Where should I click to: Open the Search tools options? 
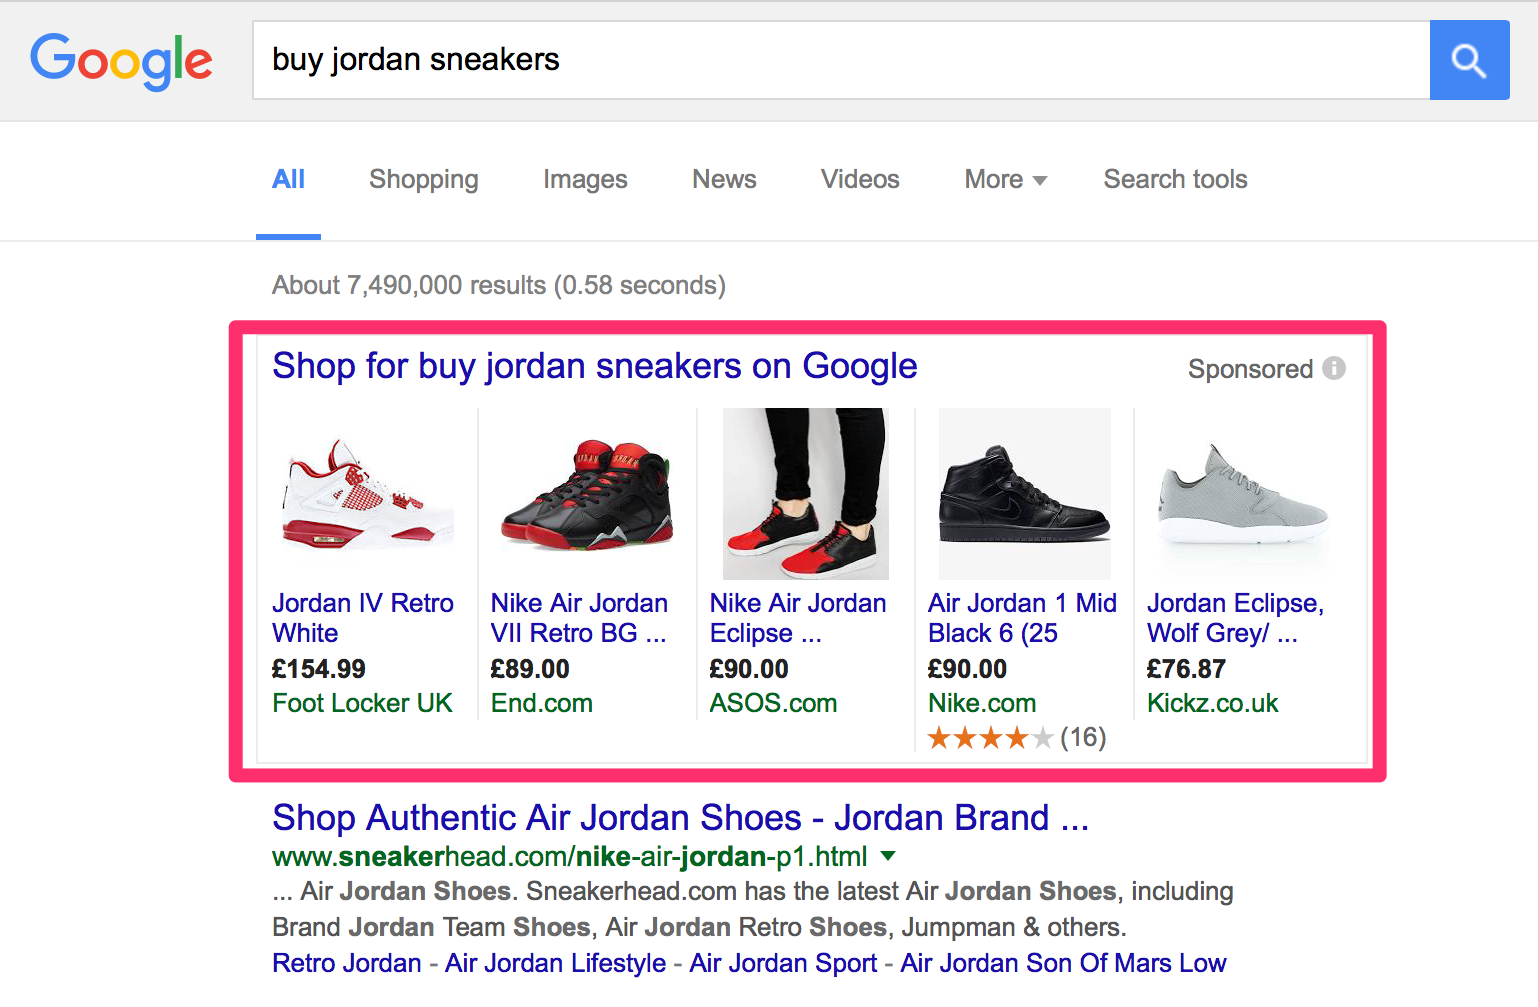(x=1174, y=180)
